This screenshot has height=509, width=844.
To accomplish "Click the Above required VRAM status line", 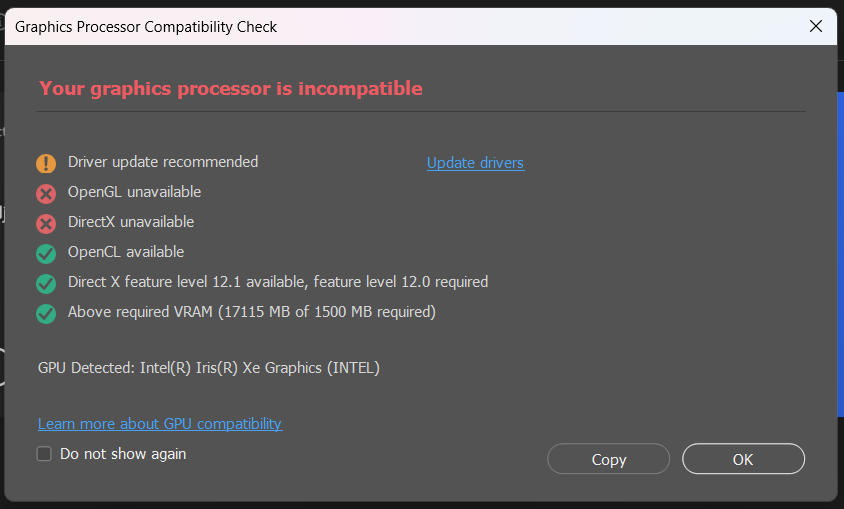I will click(x=252, y=312).
